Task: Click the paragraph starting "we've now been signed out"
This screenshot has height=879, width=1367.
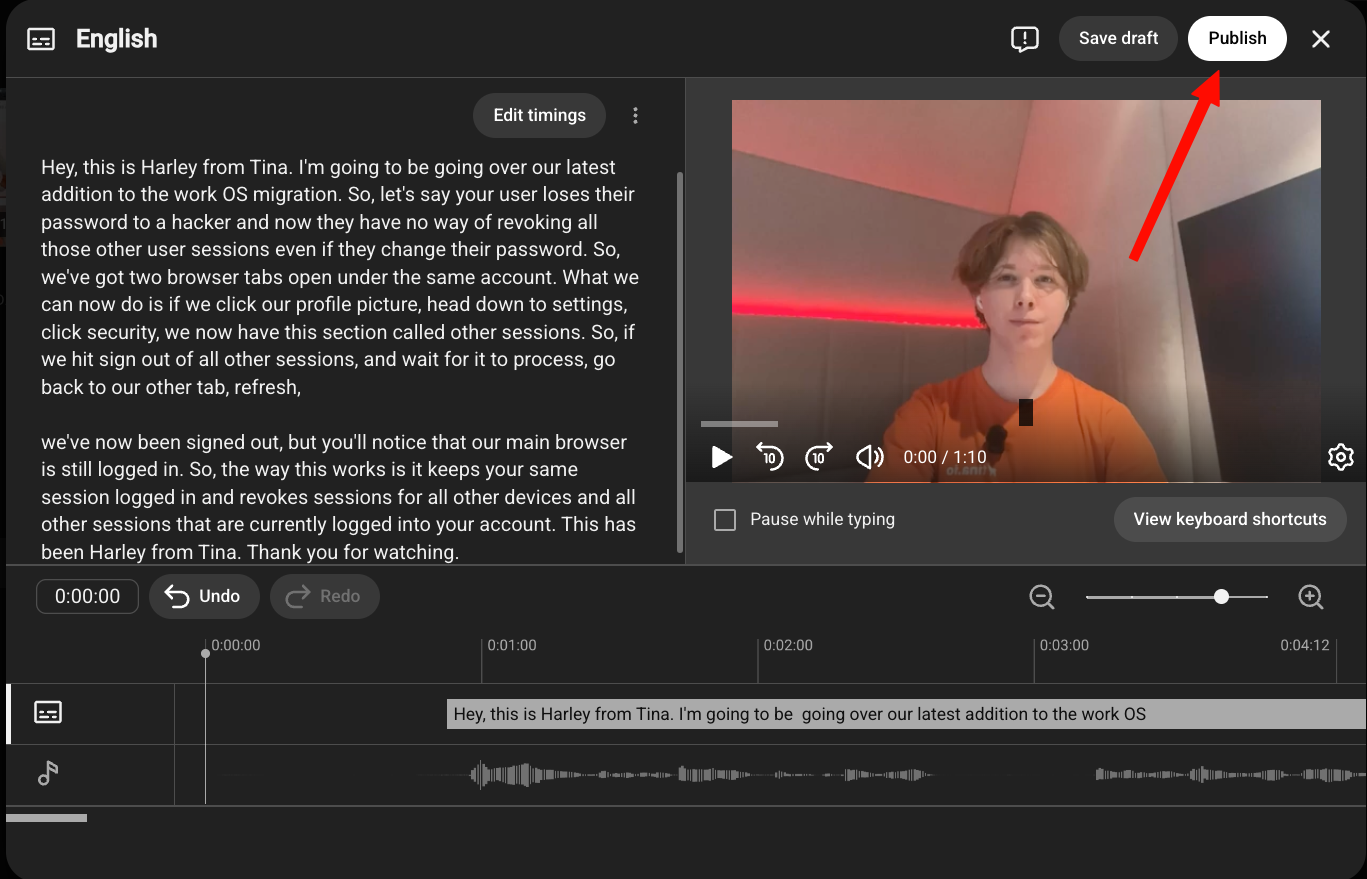Action: point(338,497)
